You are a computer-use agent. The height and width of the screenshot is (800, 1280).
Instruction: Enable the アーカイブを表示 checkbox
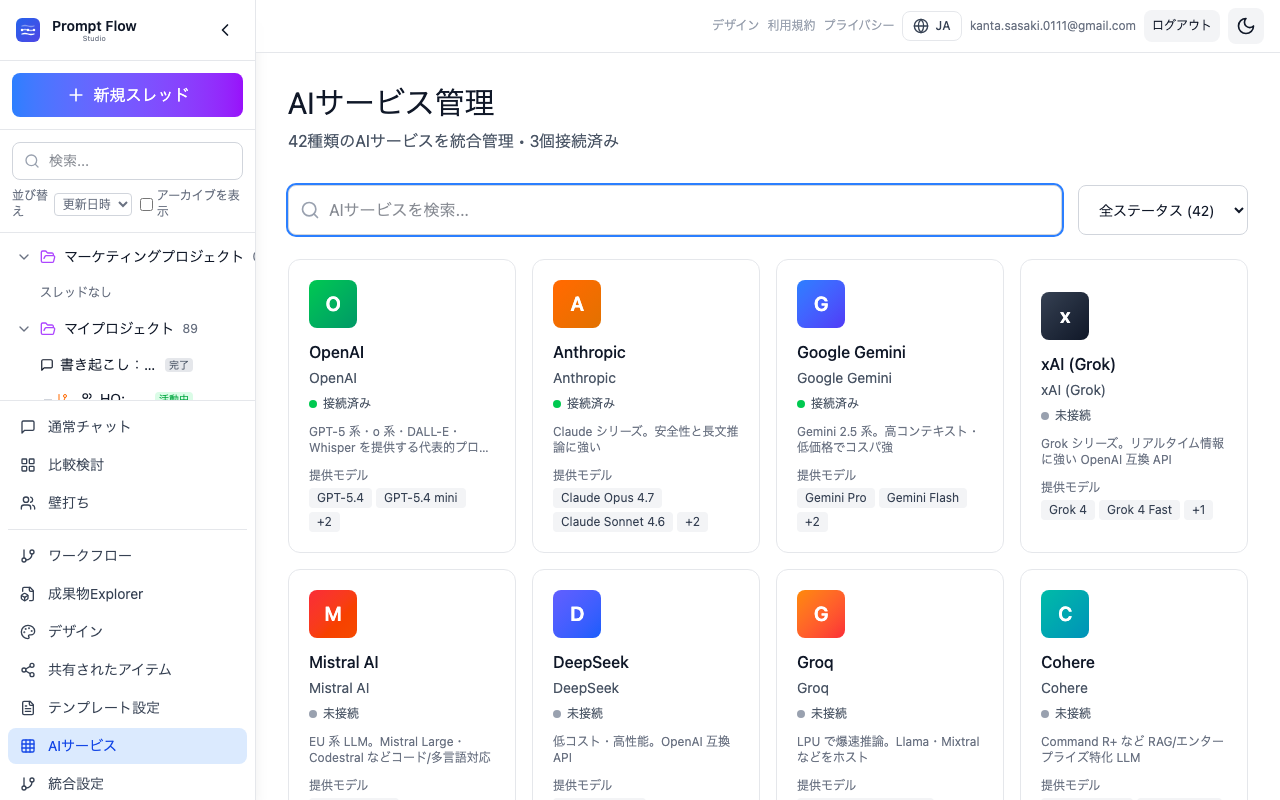(147, 204)
